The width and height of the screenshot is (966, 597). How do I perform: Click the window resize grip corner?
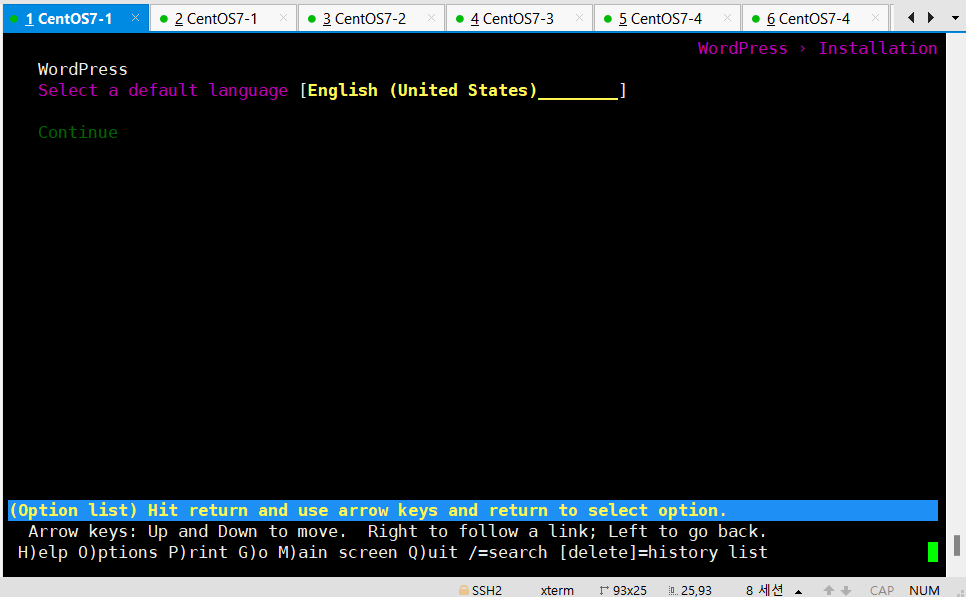coord(960,592)
